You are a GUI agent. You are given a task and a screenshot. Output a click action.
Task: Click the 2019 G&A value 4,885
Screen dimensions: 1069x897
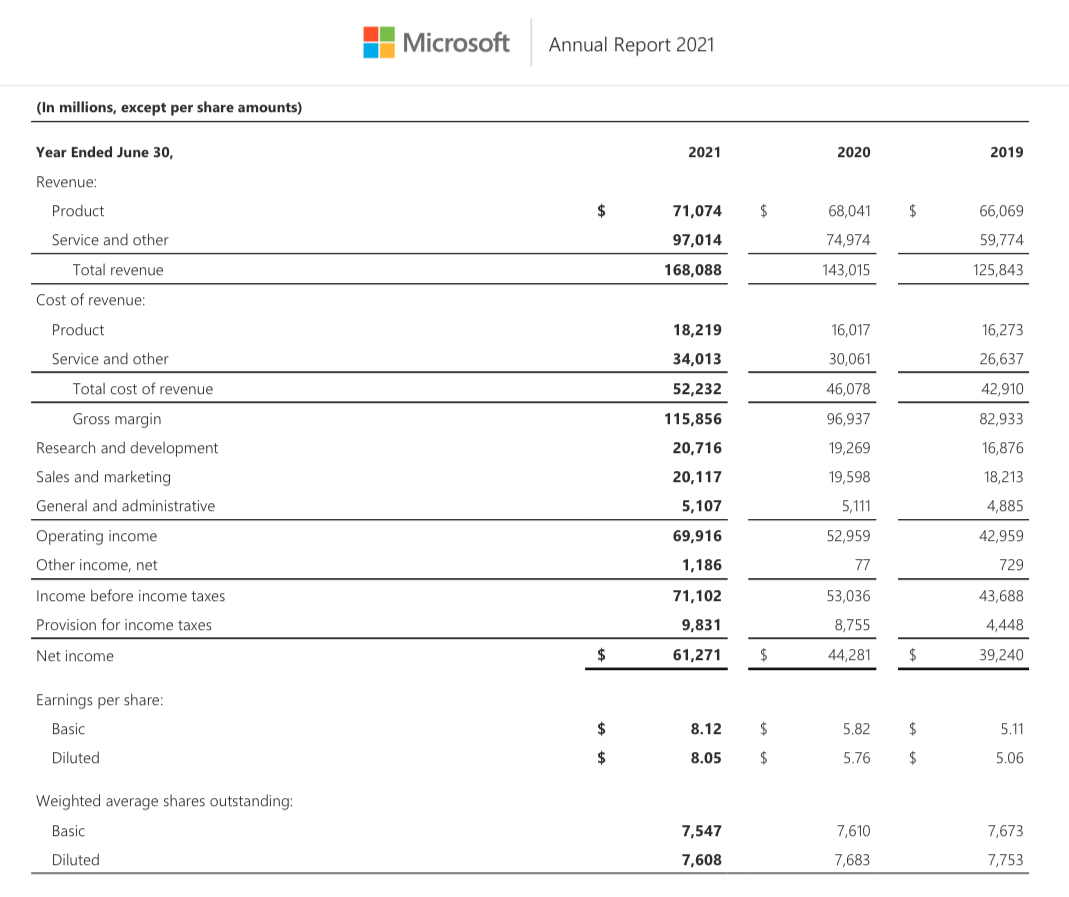[1005, 506]
